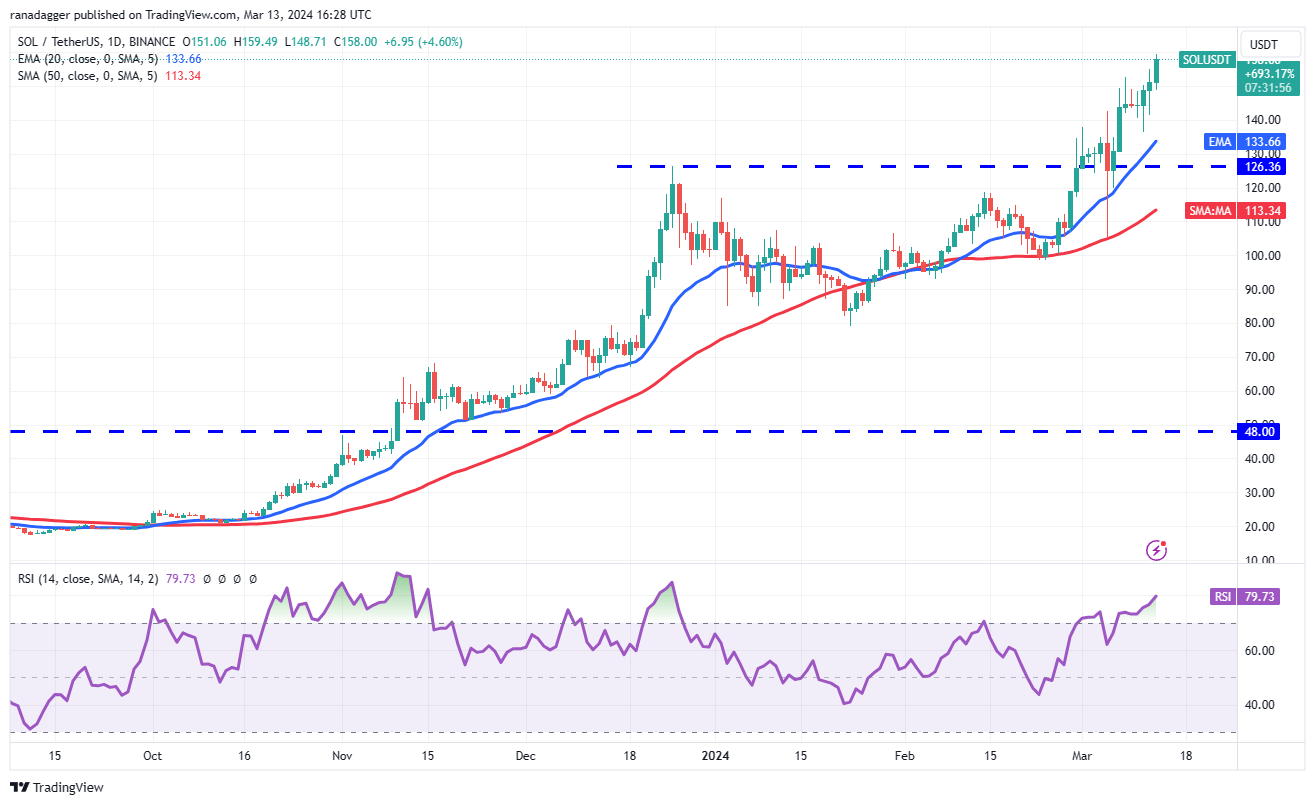Click the 'Nov' label on time axis
Screen dimensions: 1315x805
(x=342, y=756)
